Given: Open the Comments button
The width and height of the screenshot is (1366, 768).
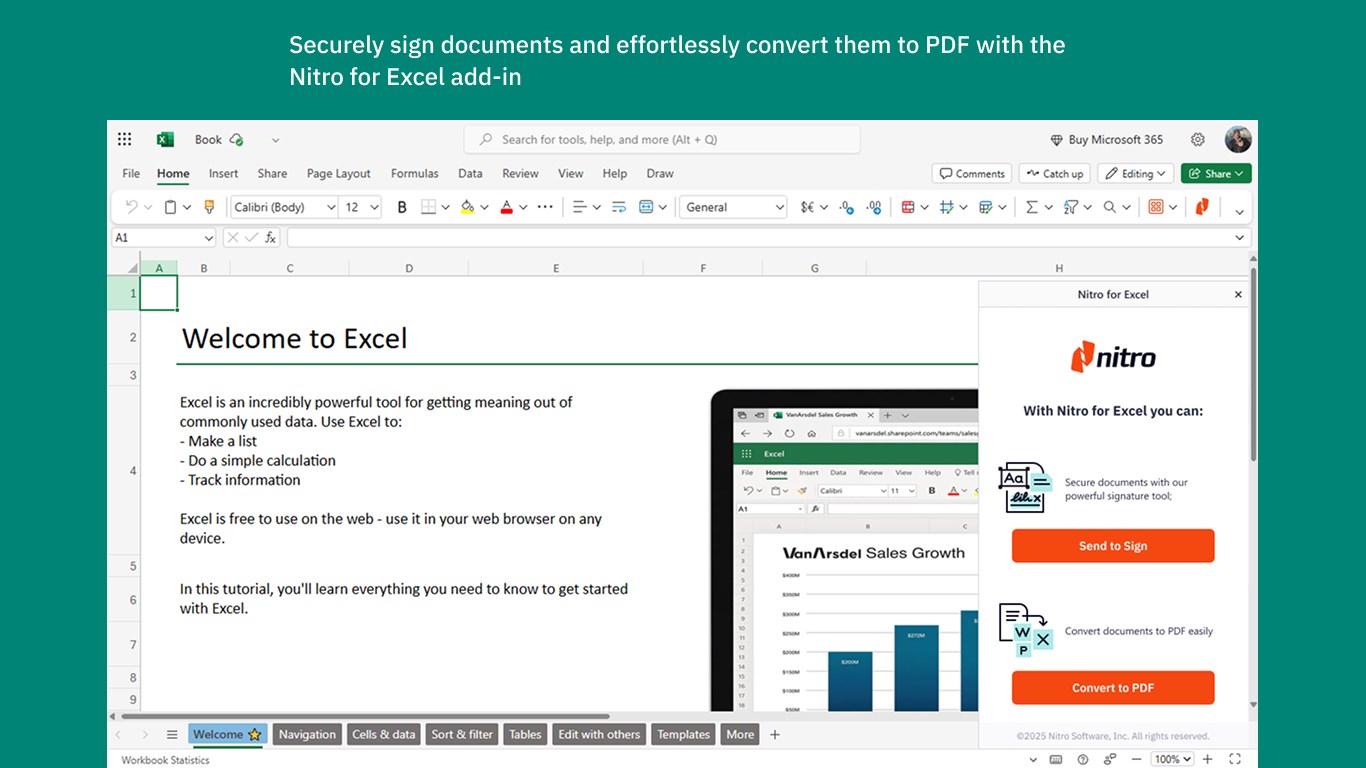Looking at the screenshot, I should [x=972, y=174].
